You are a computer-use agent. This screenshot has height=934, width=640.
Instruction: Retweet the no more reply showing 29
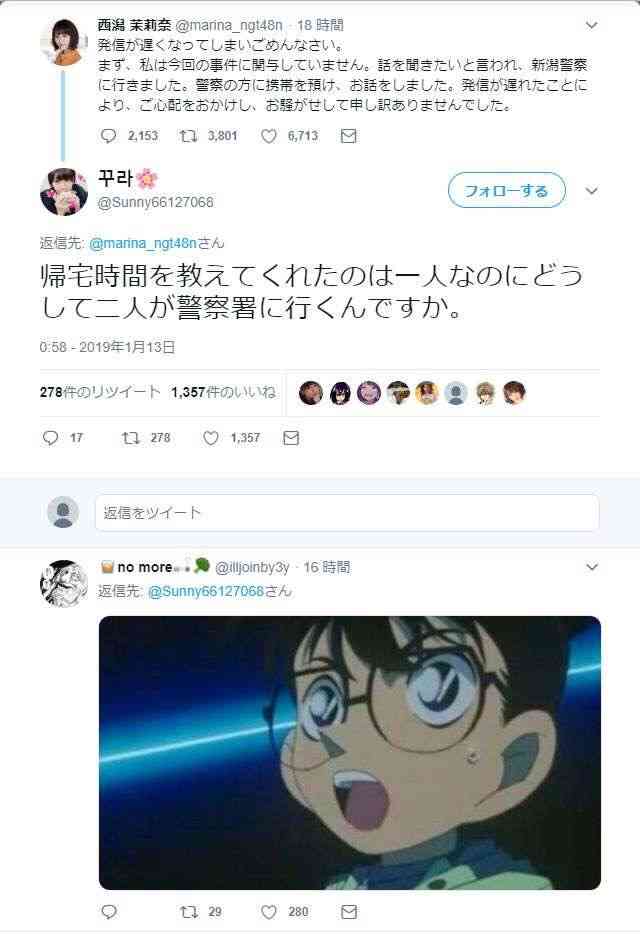(x=188, y=911)
